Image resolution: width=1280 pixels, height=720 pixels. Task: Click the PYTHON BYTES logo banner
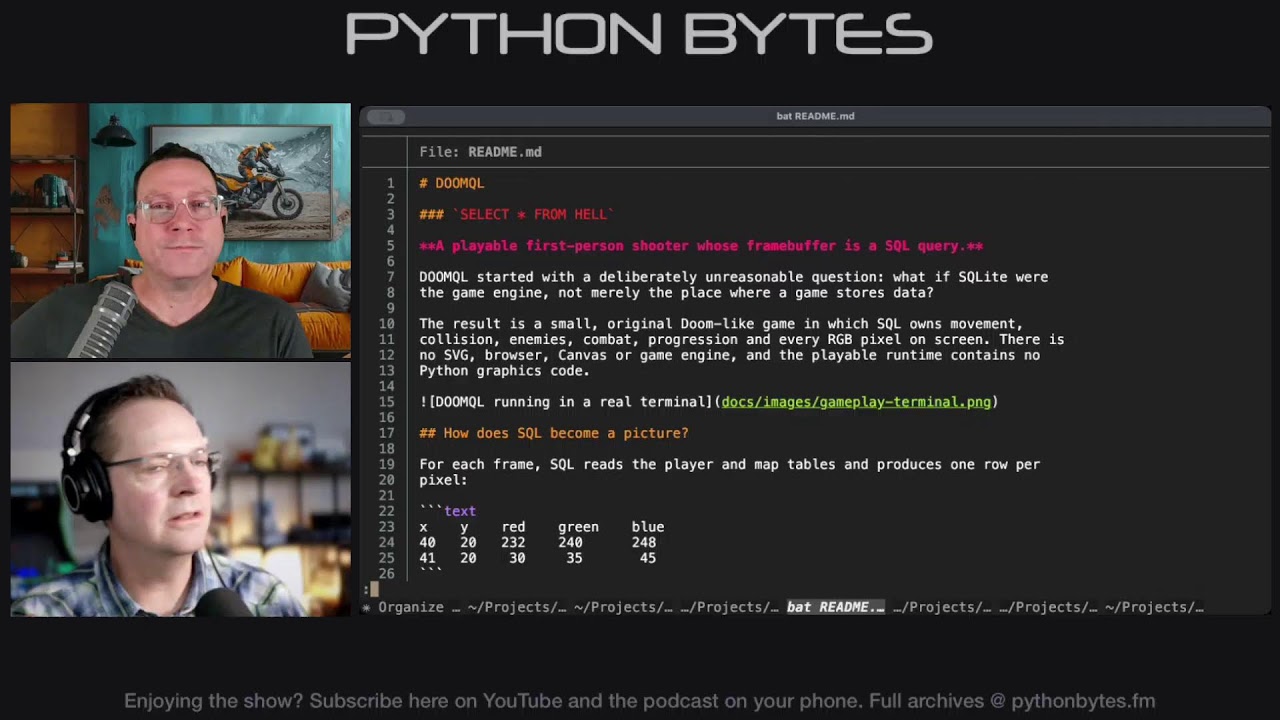coord(640,34)
